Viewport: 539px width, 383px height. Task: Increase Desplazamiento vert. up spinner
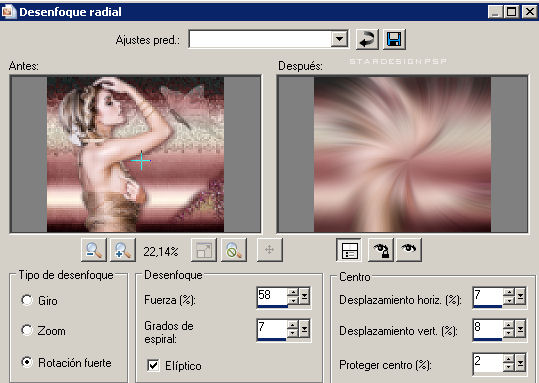(x=509, y=326)
